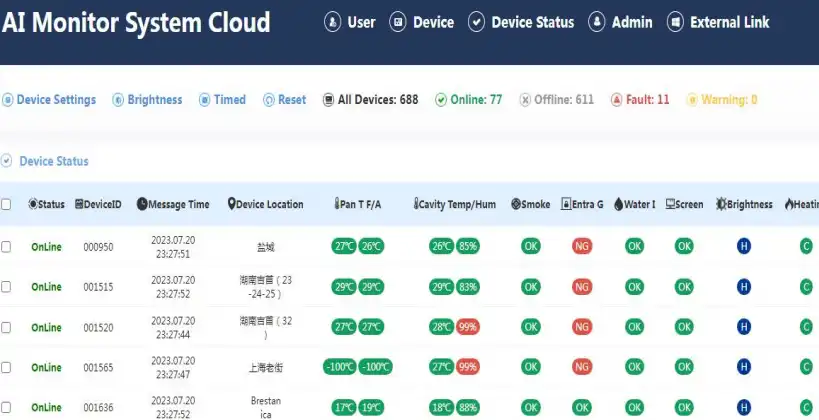Sort by the Message Time column header
The height and width of the screenshot is (420, 819).
tap(173, 204)
